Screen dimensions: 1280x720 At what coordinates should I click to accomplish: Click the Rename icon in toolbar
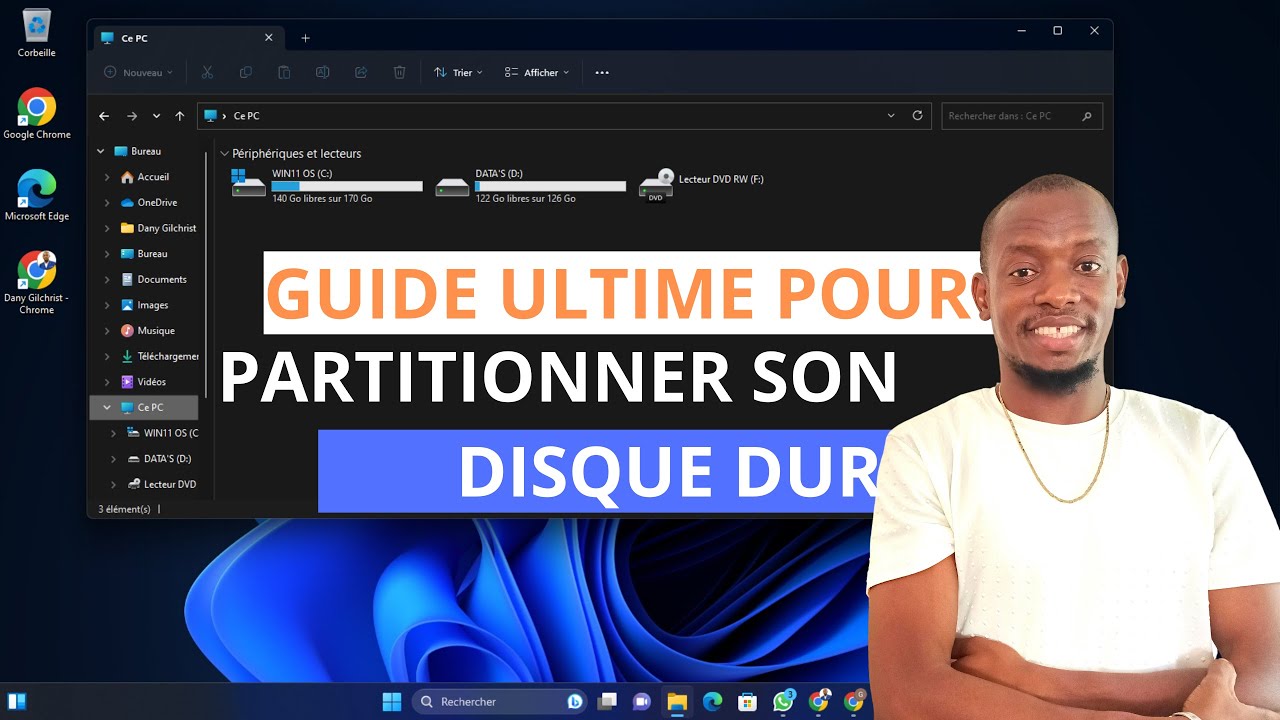[x=322, y=72]
